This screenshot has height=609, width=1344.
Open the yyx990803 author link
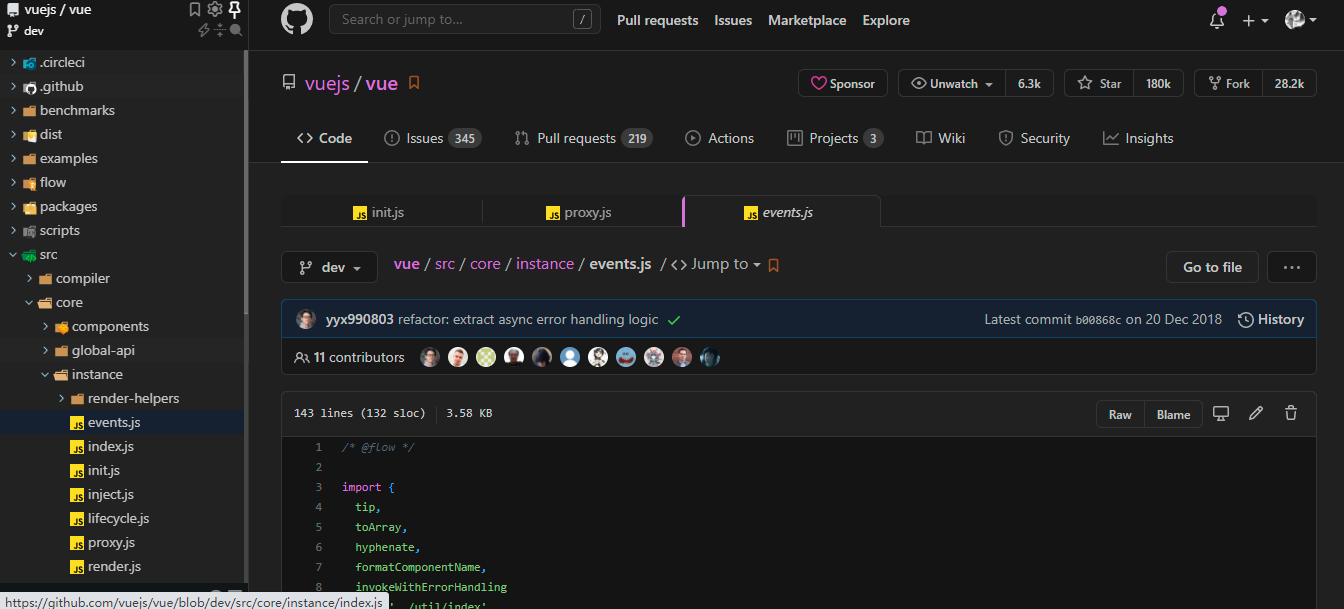pos(360,319)
